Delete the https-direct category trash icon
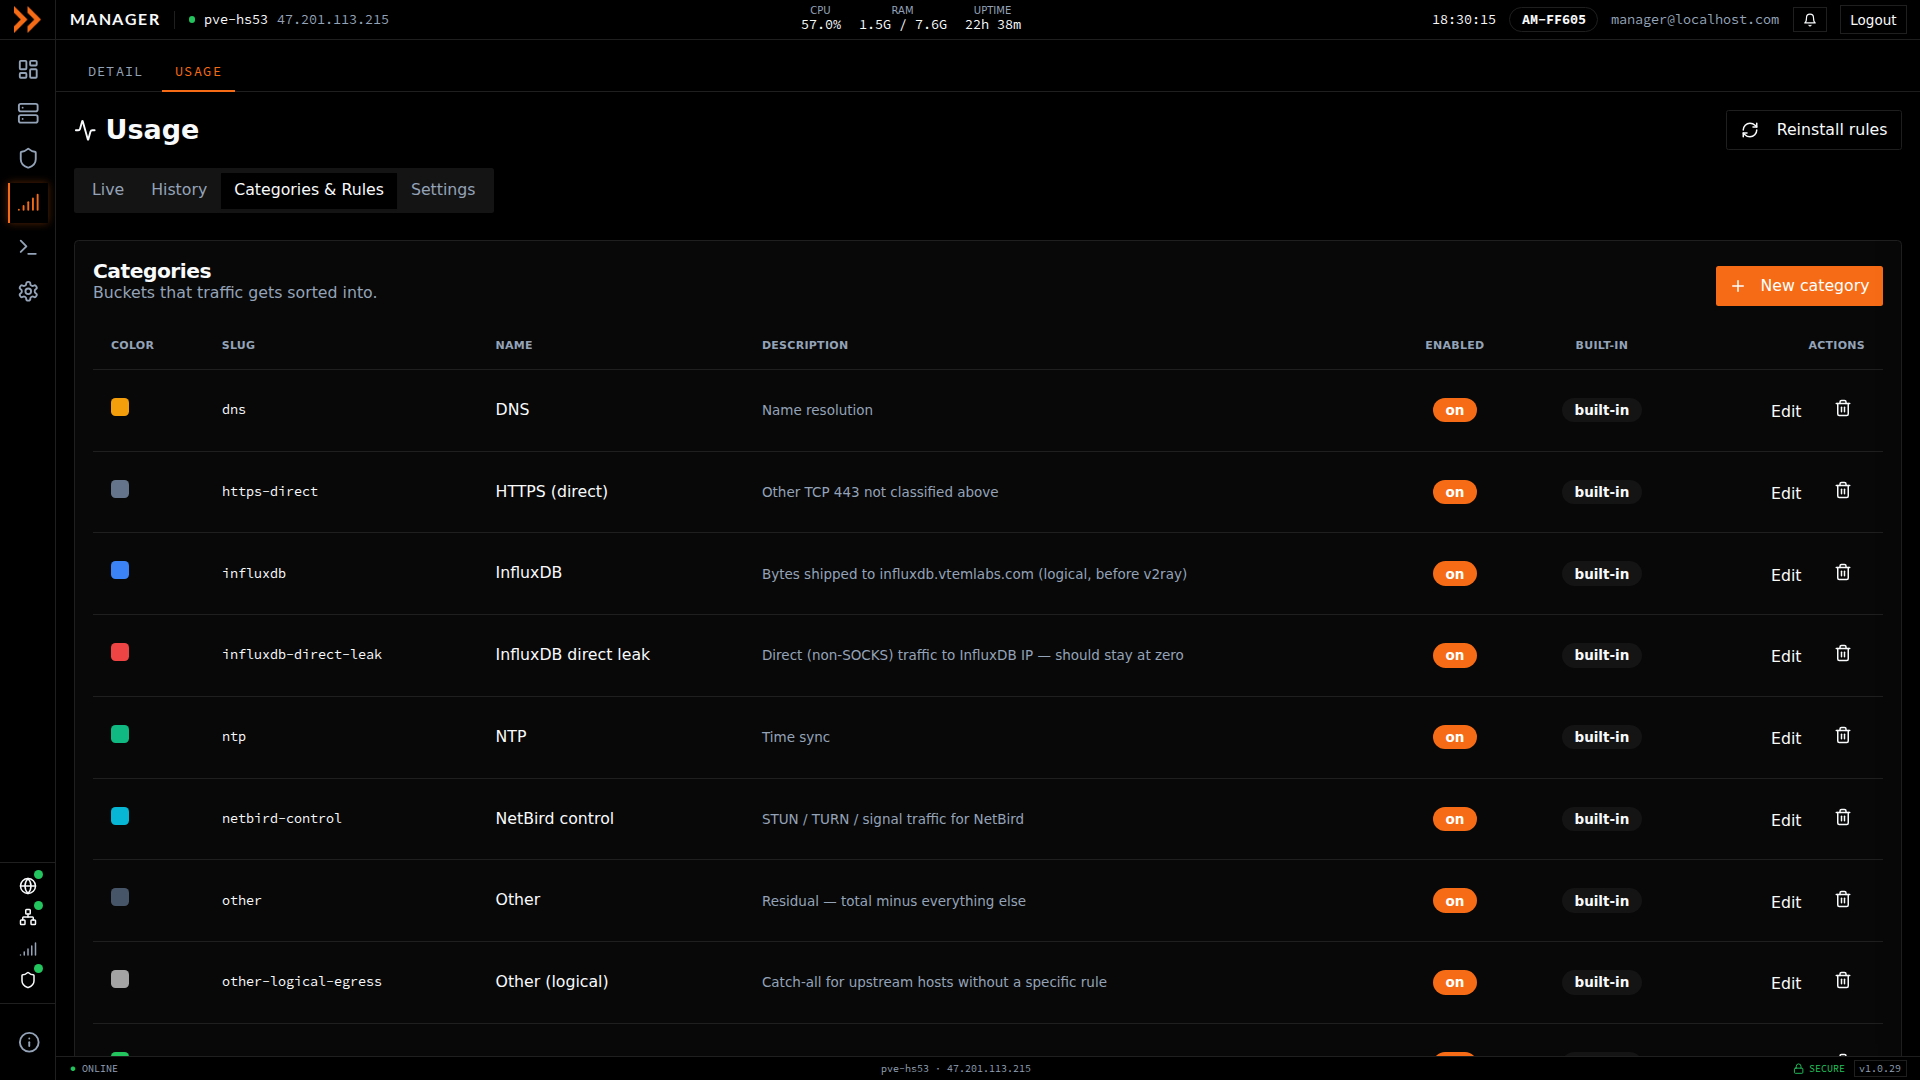 click(1843, 490)
